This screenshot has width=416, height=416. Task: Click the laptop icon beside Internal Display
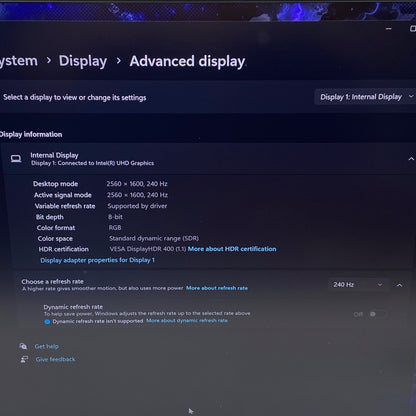(x=16, y=159)
